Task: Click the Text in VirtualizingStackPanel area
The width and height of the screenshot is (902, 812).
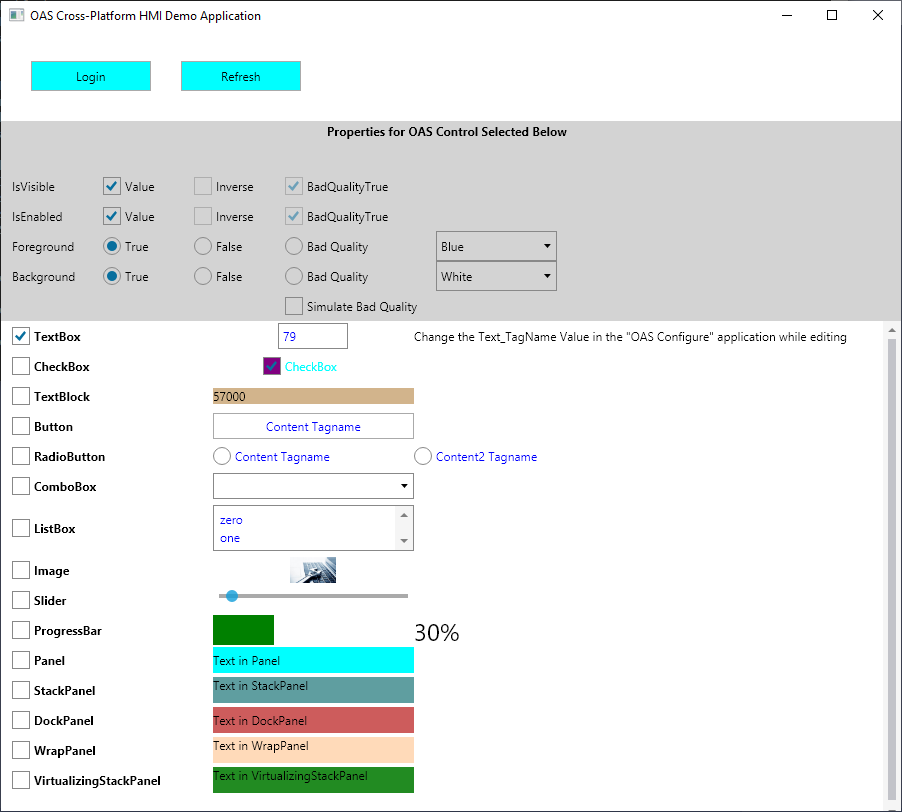Action: pos(313,780)
